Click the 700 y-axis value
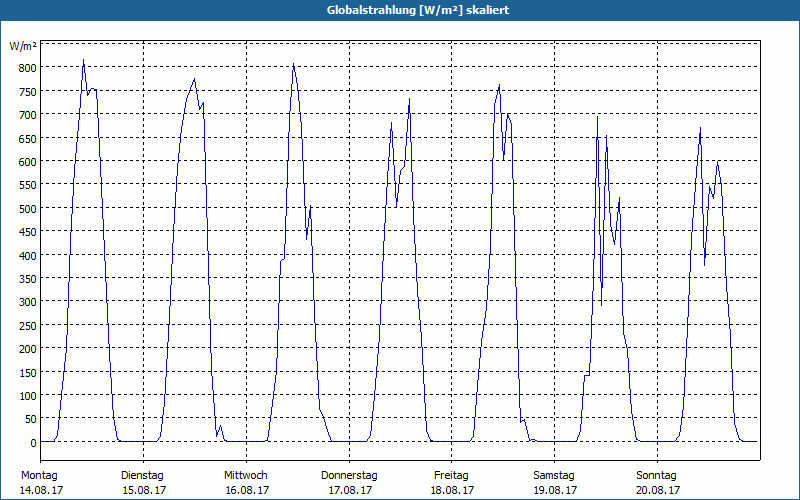 pos(28,115)
